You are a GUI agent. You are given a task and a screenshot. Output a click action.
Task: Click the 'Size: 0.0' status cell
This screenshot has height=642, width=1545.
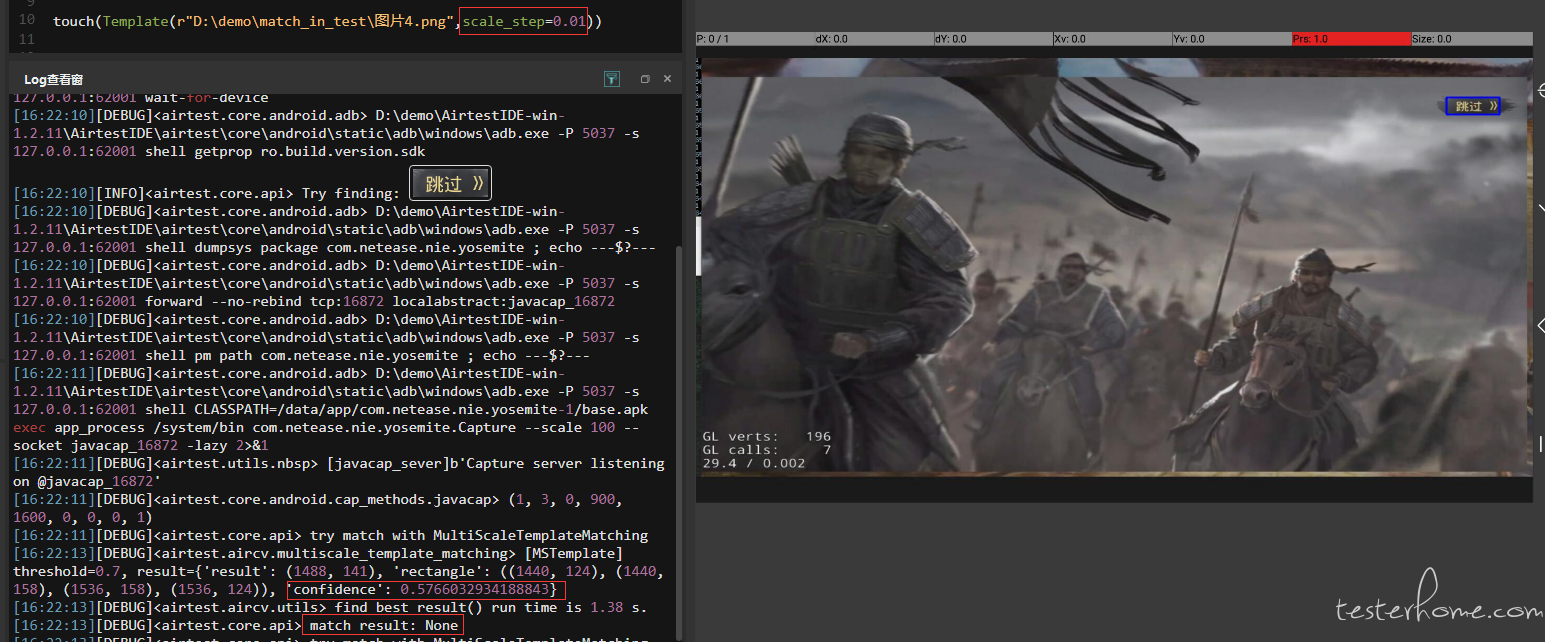tap(1471, 39)
